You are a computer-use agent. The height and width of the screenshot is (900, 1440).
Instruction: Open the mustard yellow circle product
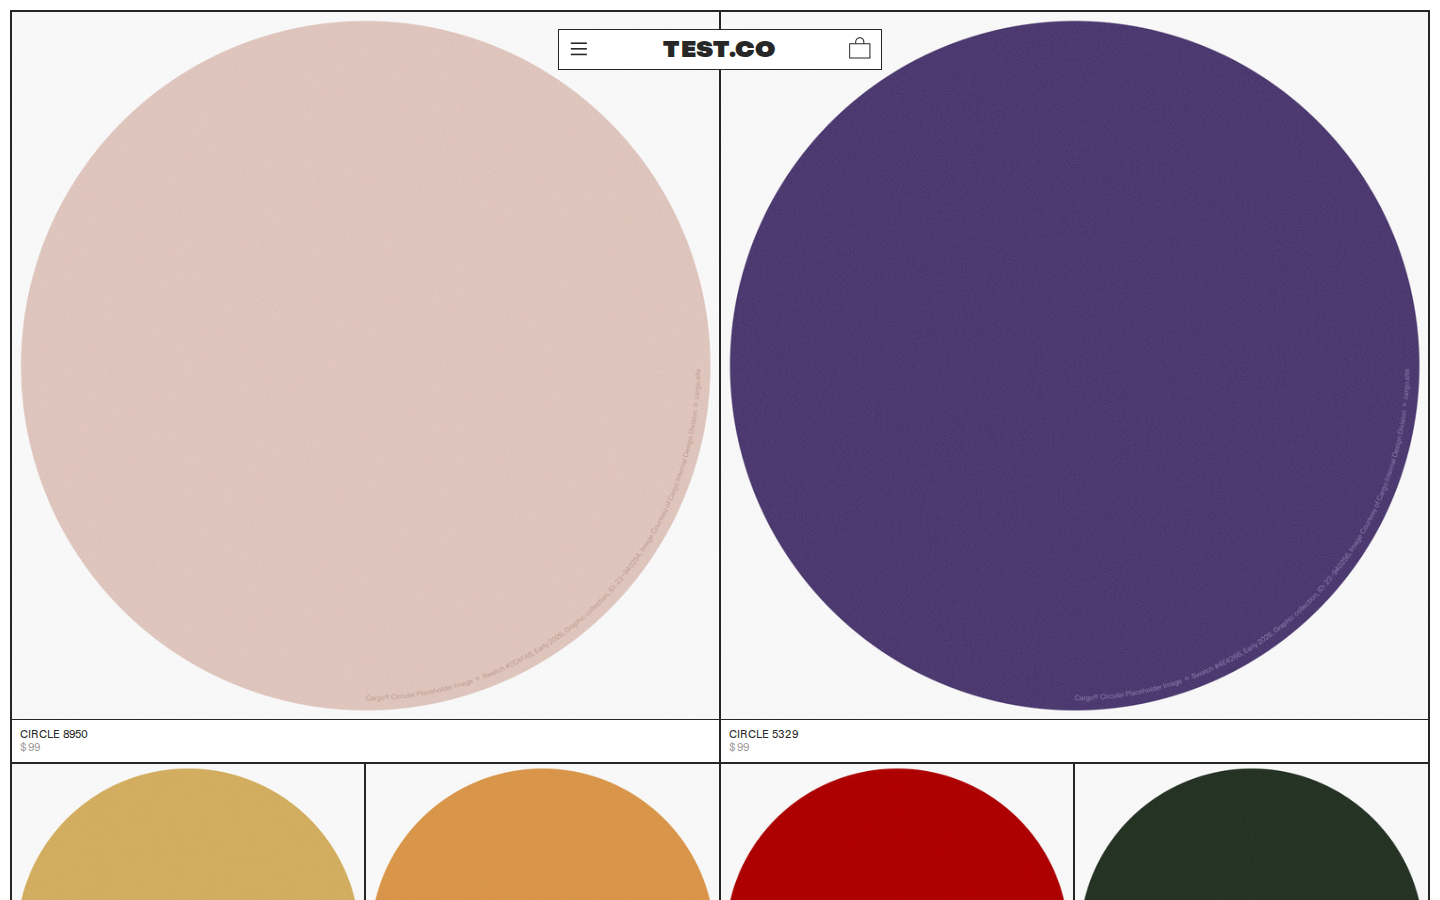(188, 834)
